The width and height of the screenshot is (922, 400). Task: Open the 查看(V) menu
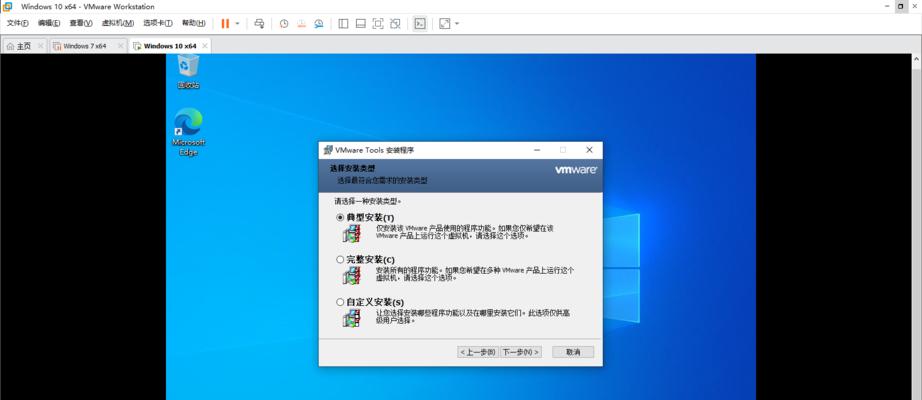[x=81, y=24]
